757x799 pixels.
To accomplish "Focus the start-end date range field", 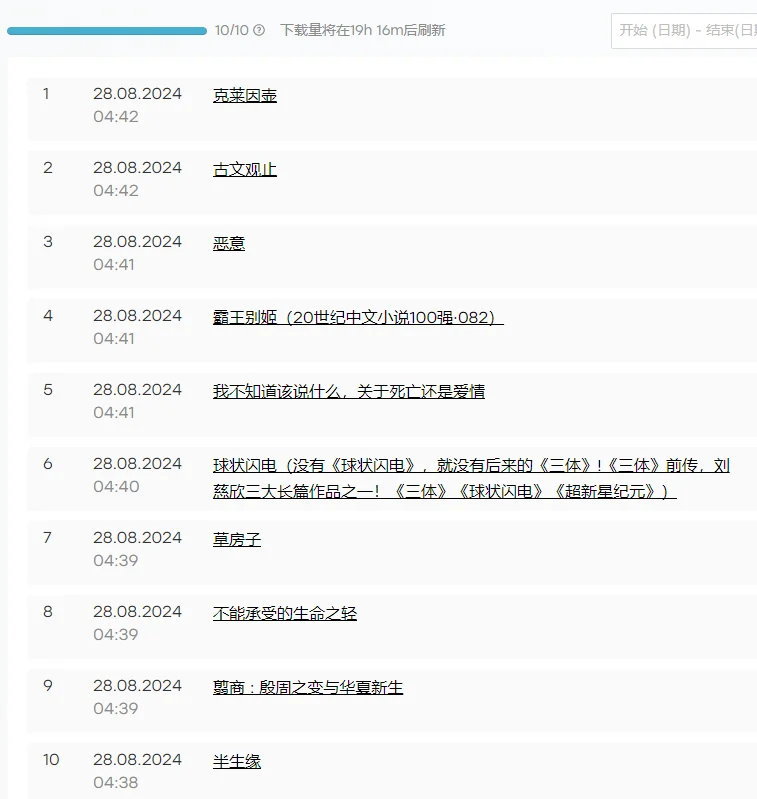I will point(684,31).
